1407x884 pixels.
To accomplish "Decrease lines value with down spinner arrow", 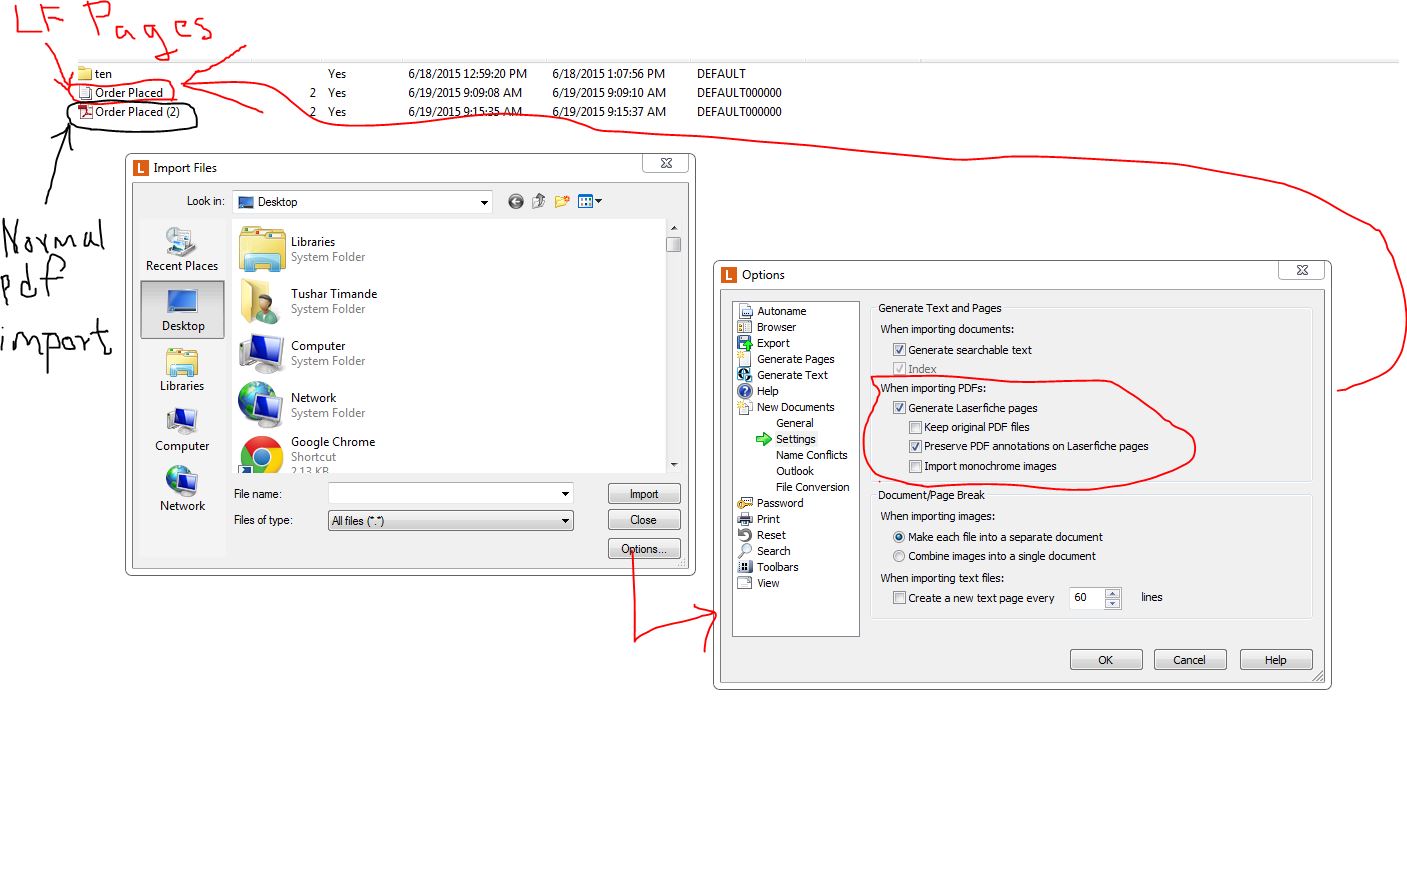I will tap(1112, 603).
